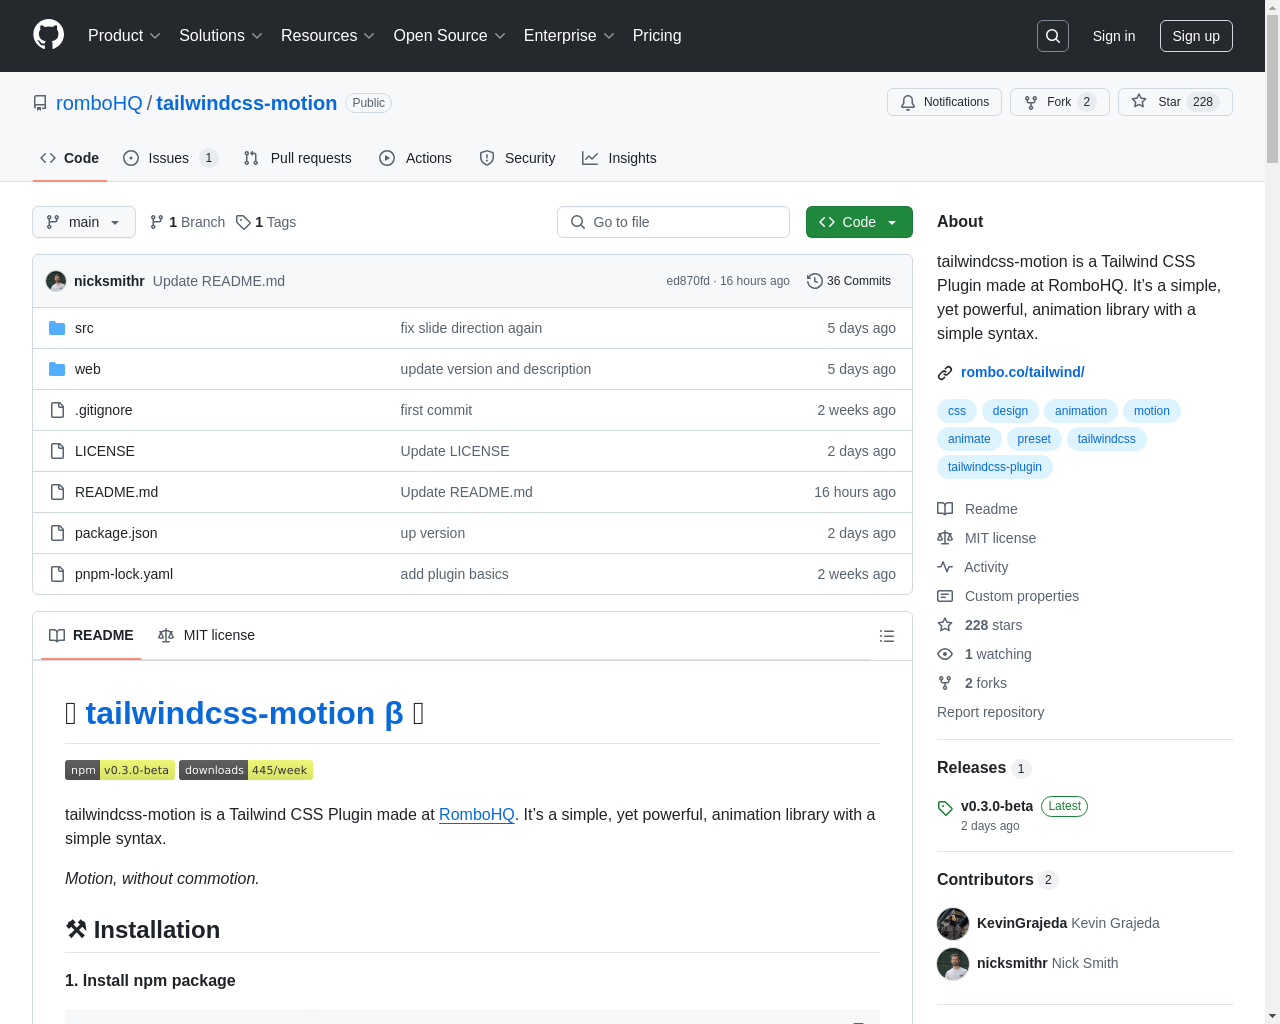
Task: Click the package.json file icon
Action: pos(57,533)
